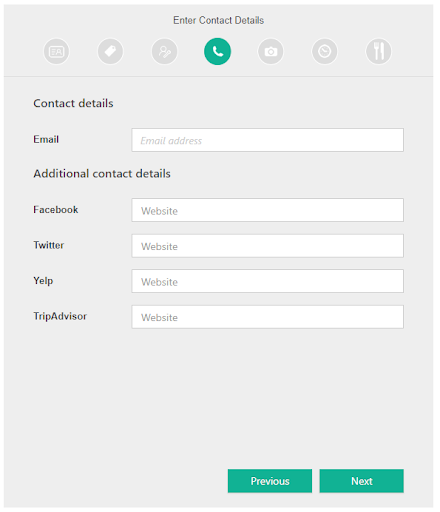
Task: Open the clock hours step icon
Action: tap(324, 51)
